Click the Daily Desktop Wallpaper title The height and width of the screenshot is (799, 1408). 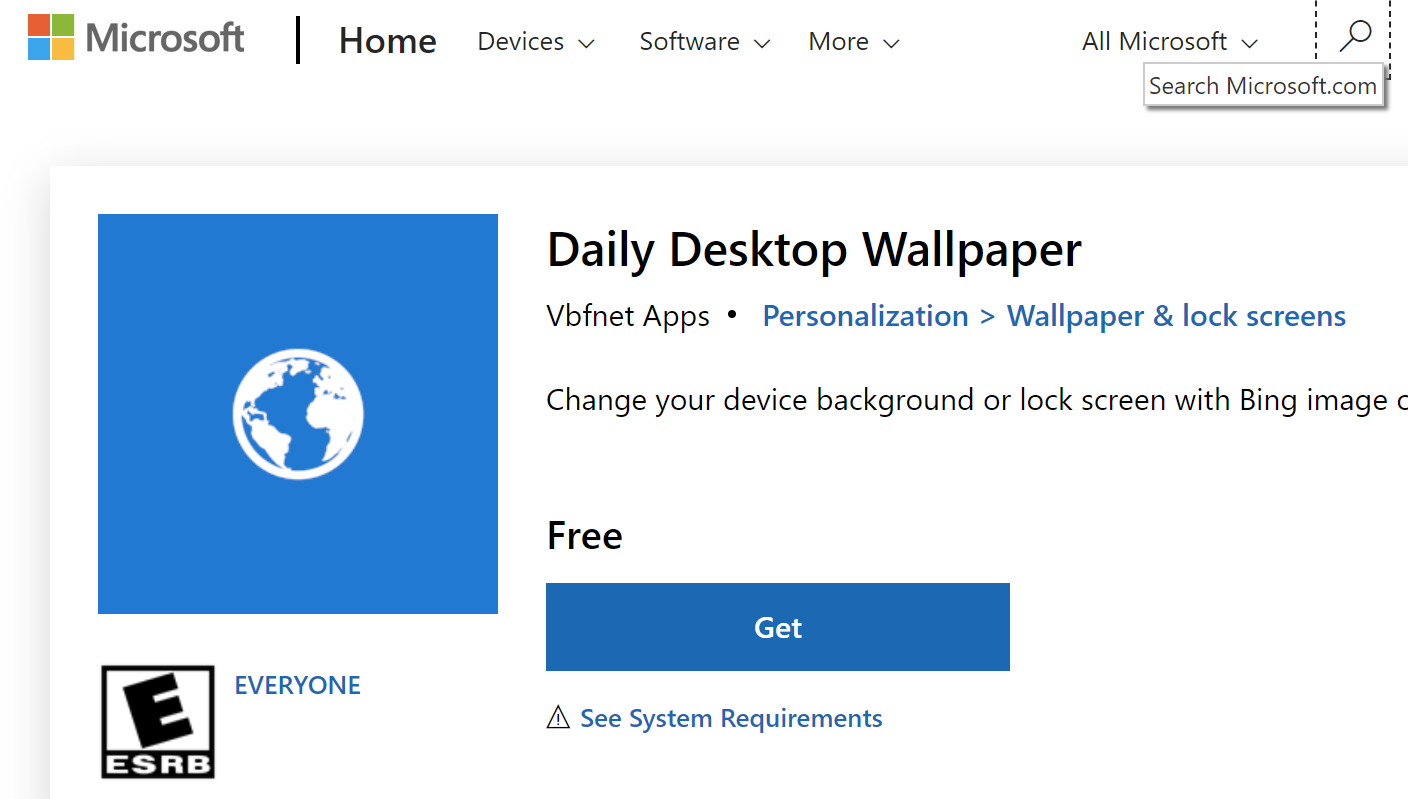tap(814, 250)
